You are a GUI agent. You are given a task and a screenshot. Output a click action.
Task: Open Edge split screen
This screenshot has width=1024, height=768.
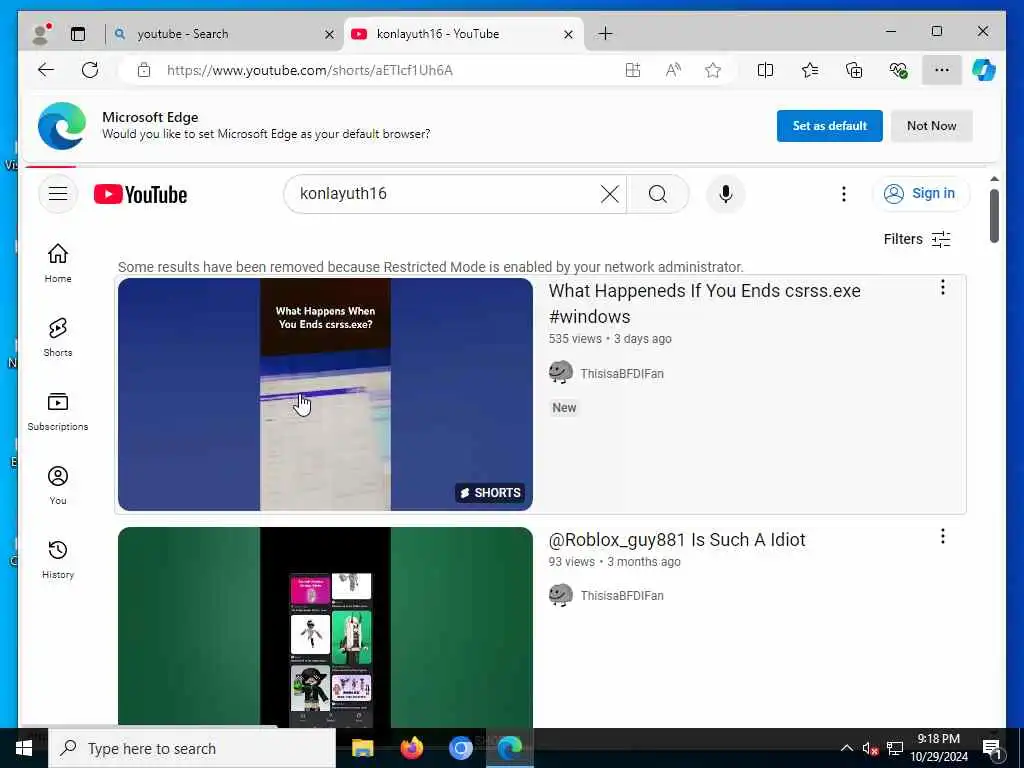pyautogui.click(x=765, y=70)
